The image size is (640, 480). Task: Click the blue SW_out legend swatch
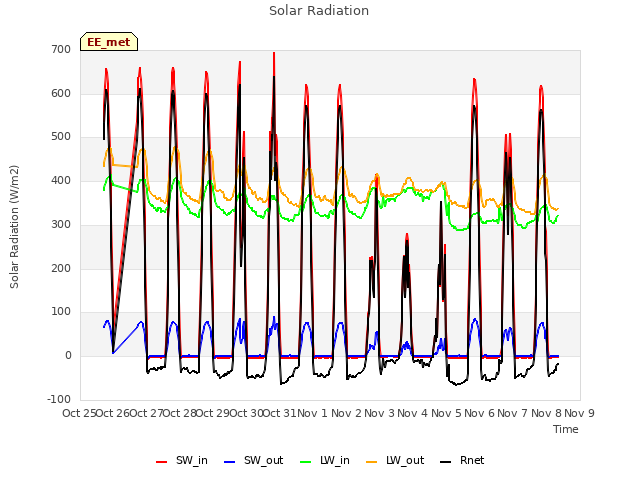(x=230, y=462)
